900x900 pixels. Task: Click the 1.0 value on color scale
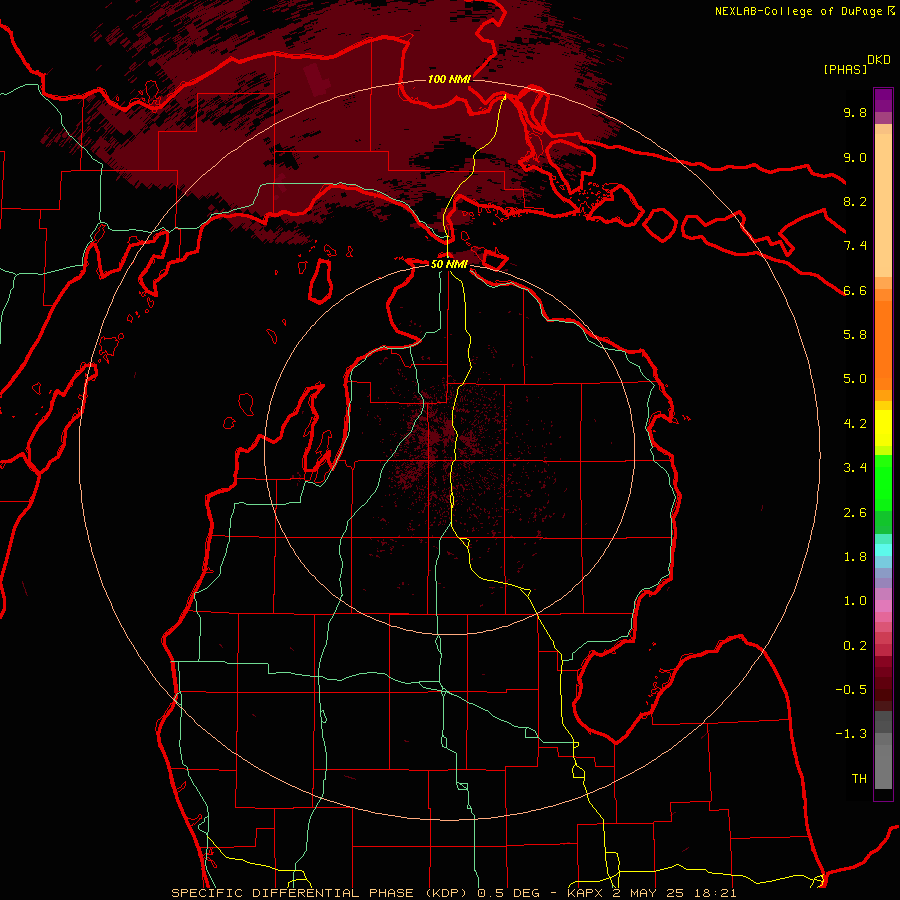click(x=855, y=601)
